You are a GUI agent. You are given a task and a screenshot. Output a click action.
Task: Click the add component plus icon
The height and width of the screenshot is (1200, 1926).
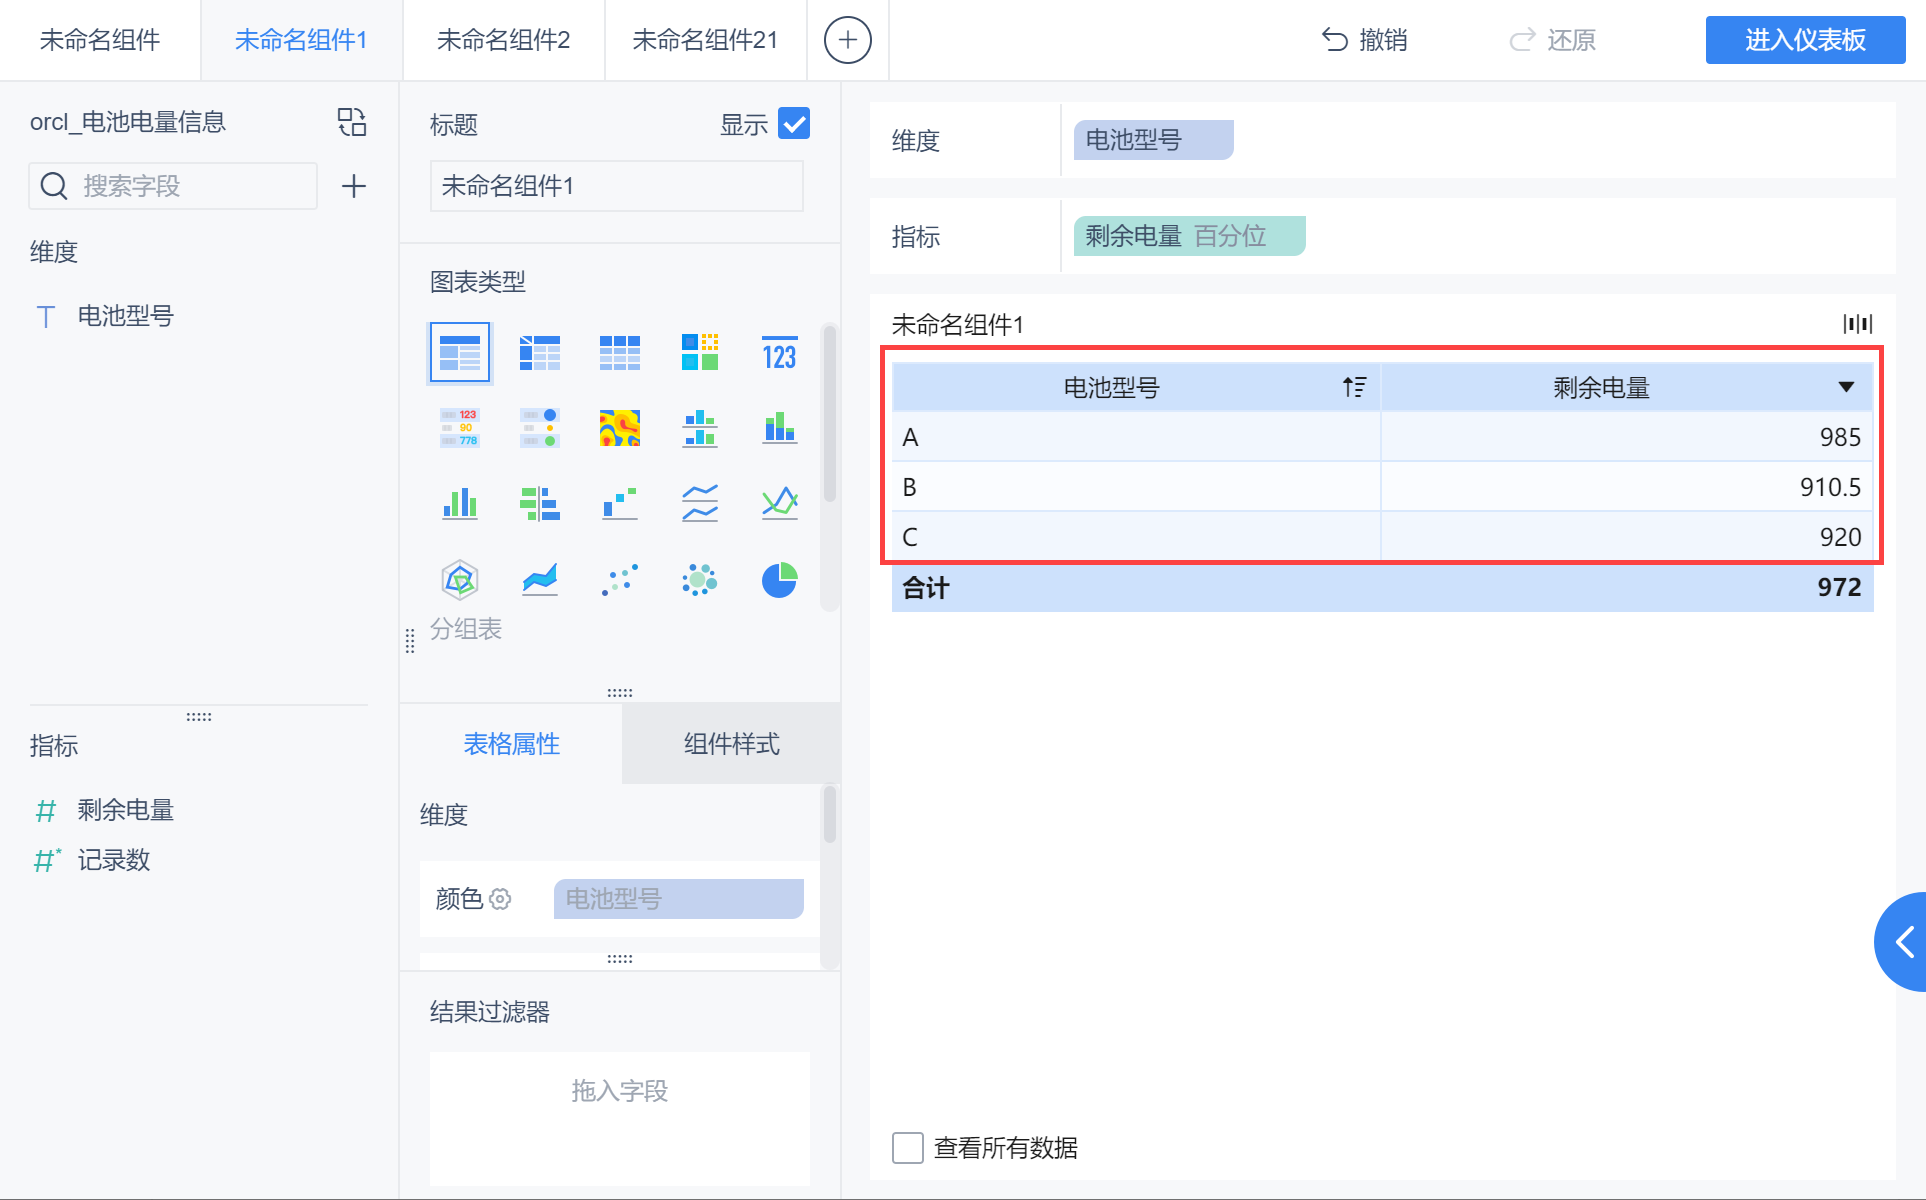tap(847, 40)
